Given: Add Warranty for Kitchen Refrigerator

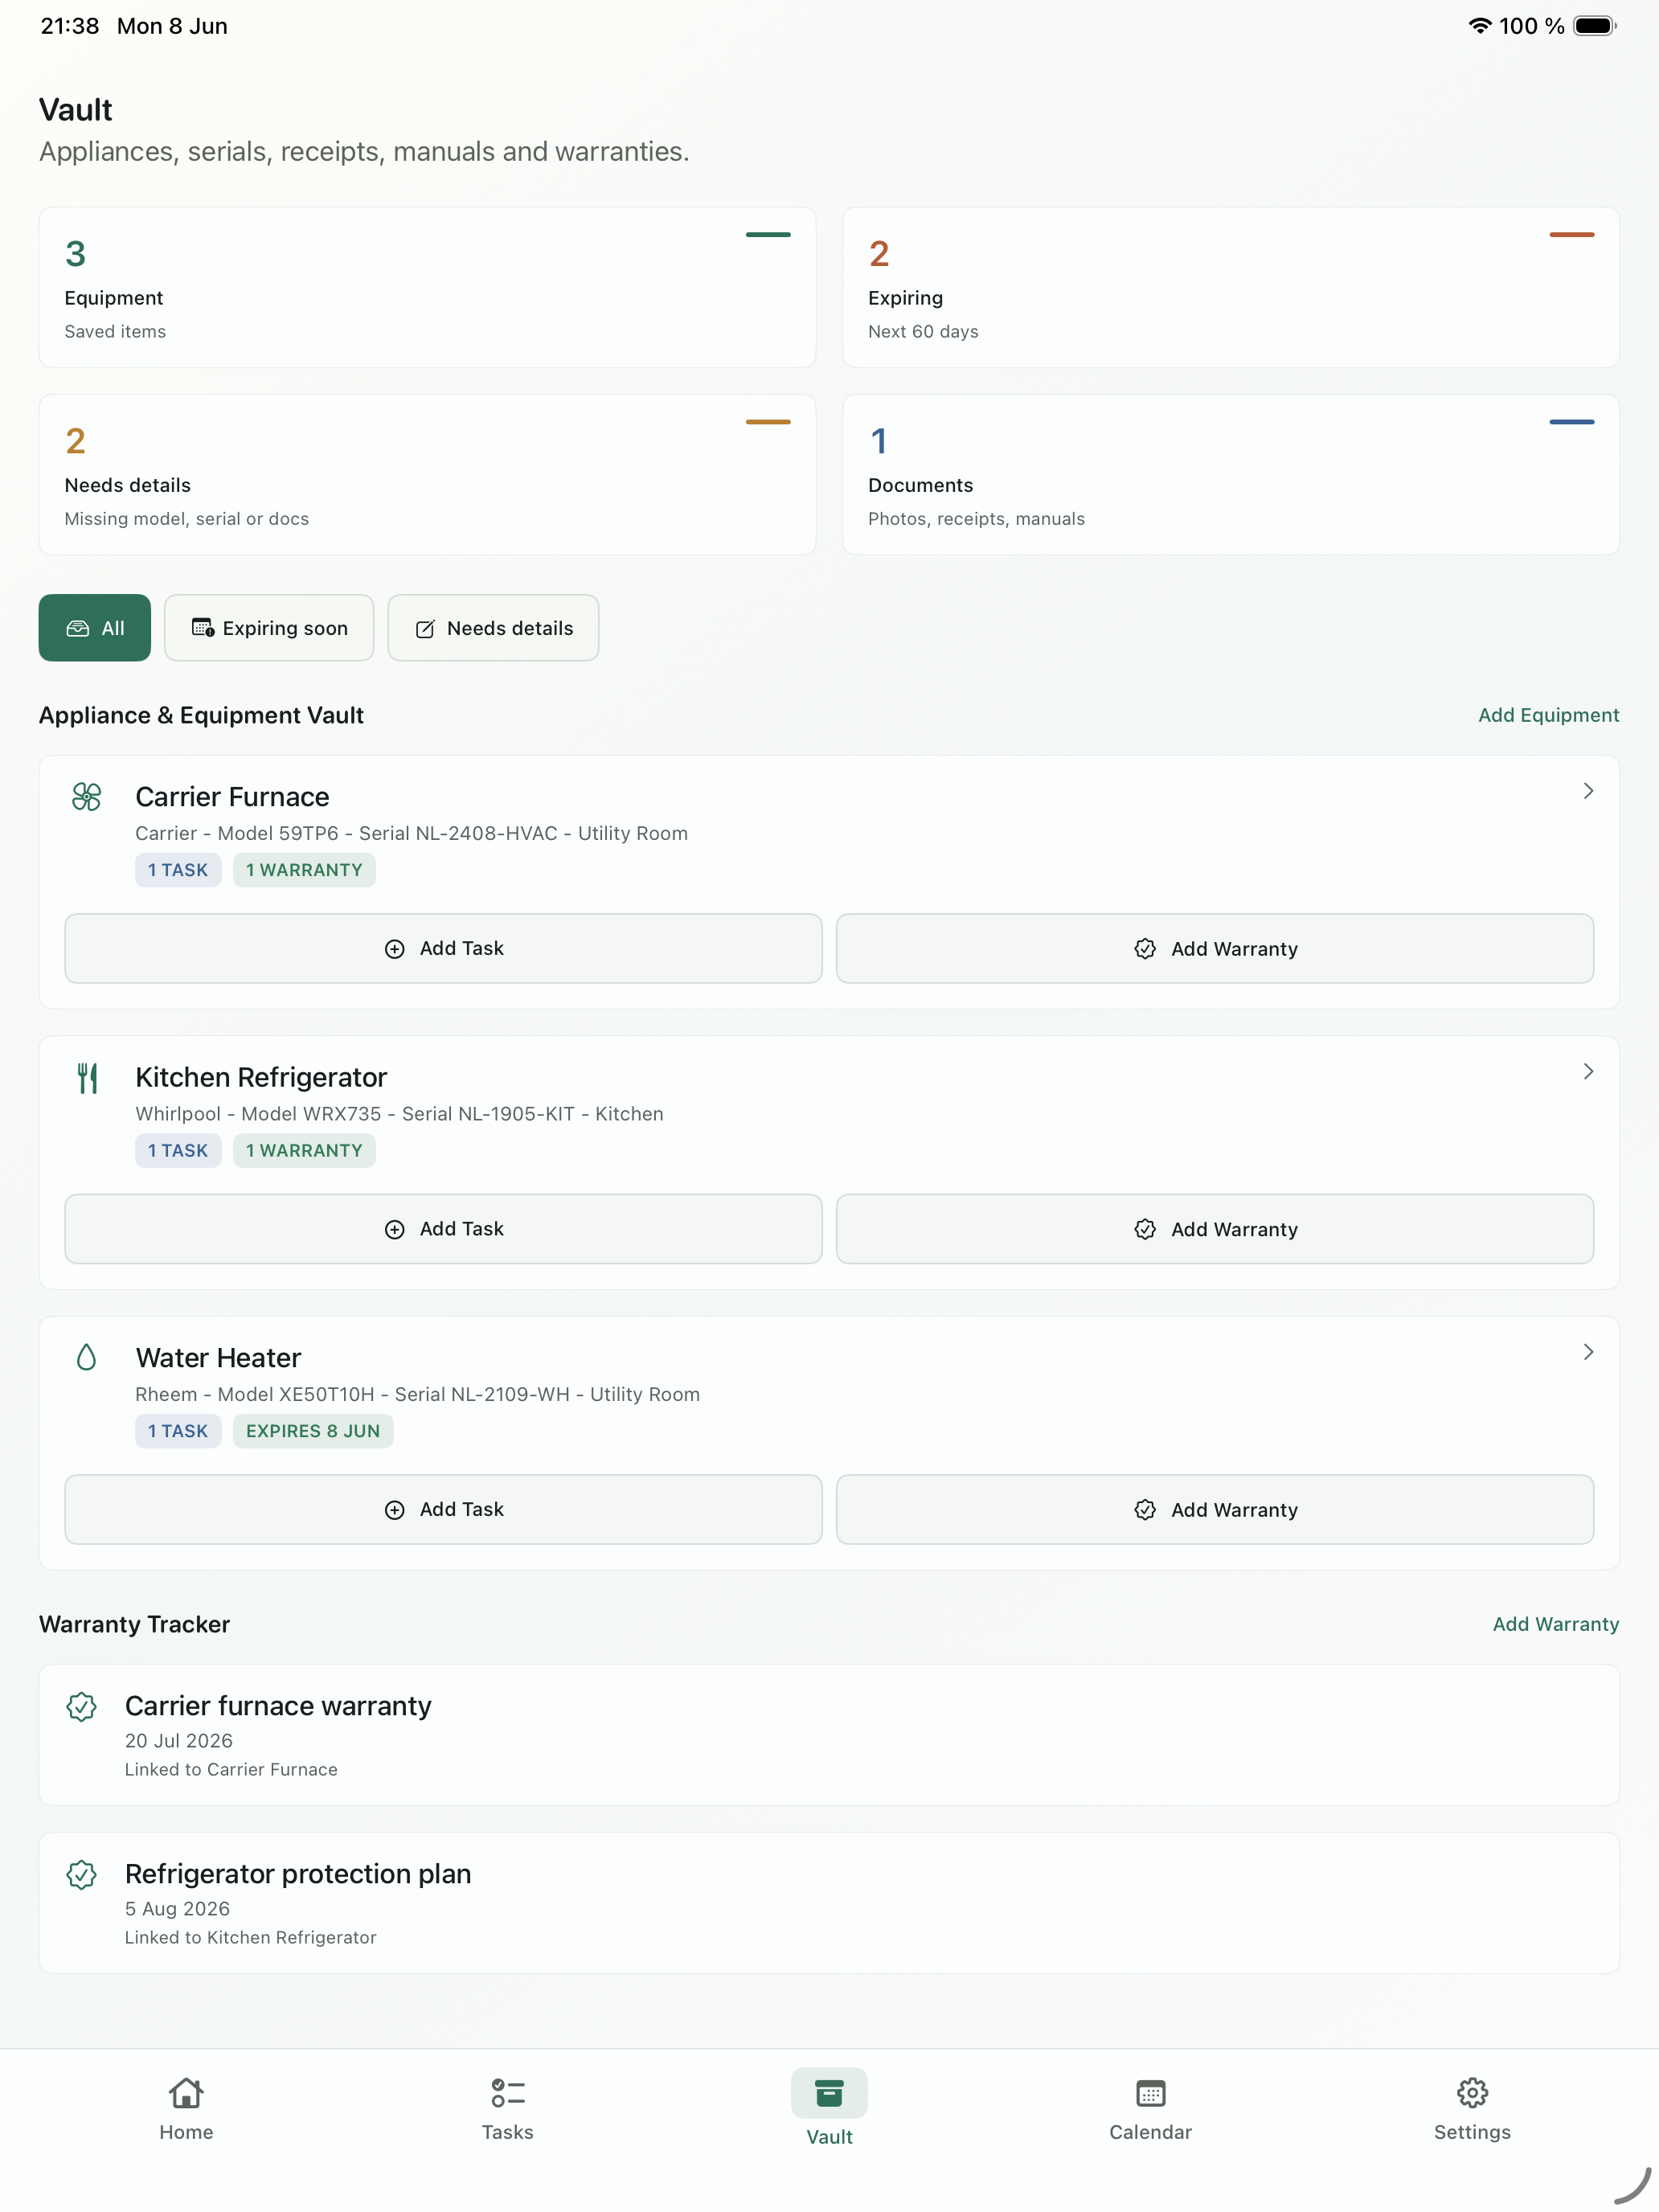Looking at the screenshot, I should click(x=1215, y=1229).
